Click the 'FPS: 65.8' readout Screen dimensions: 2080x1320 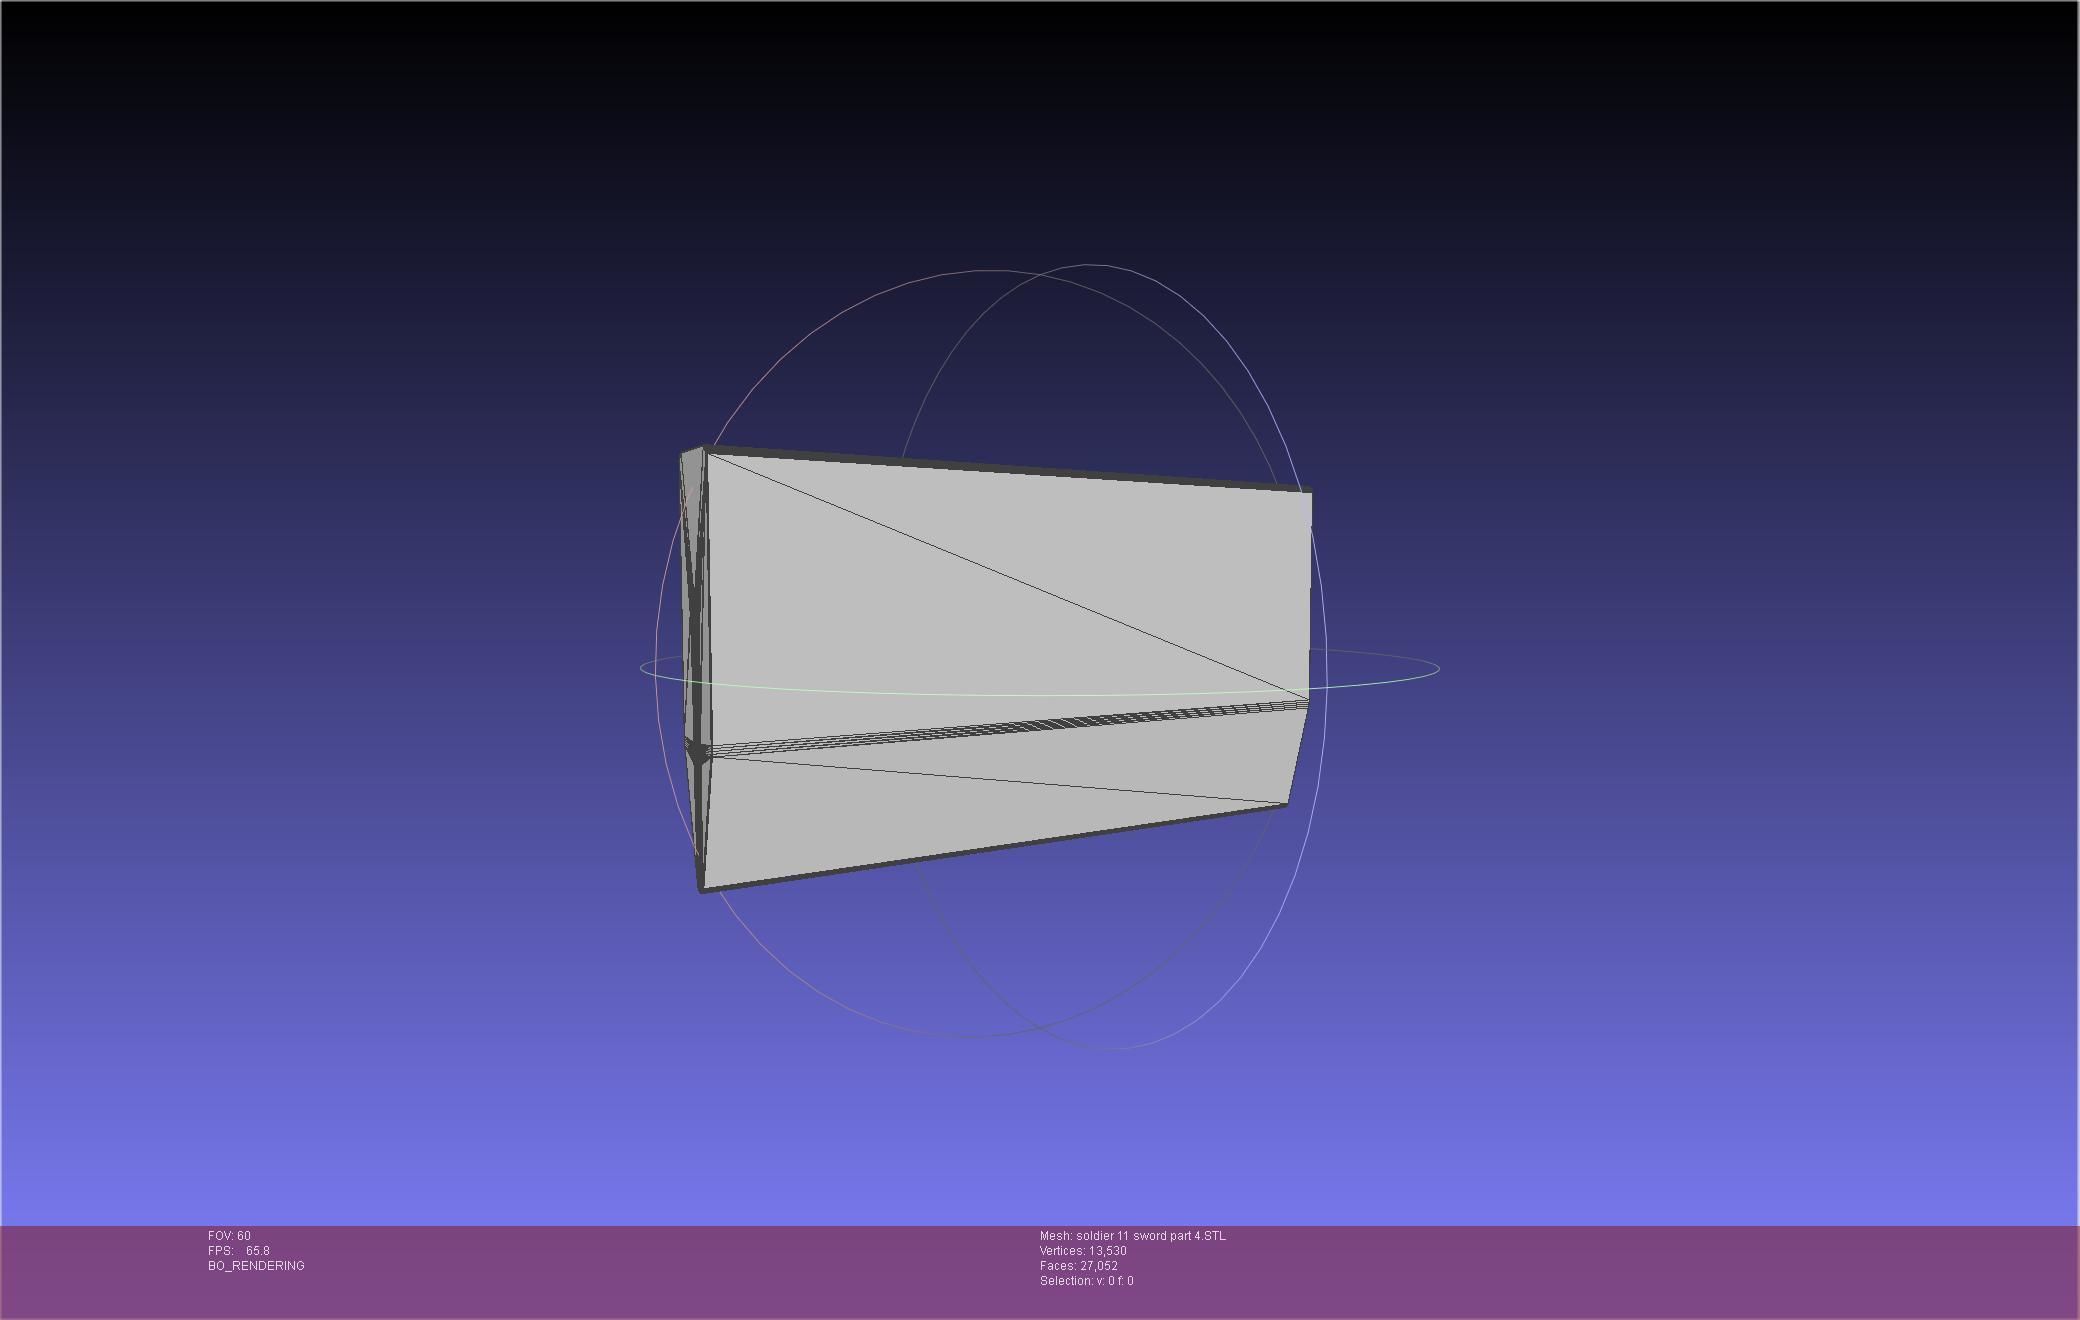(238, 1251)
